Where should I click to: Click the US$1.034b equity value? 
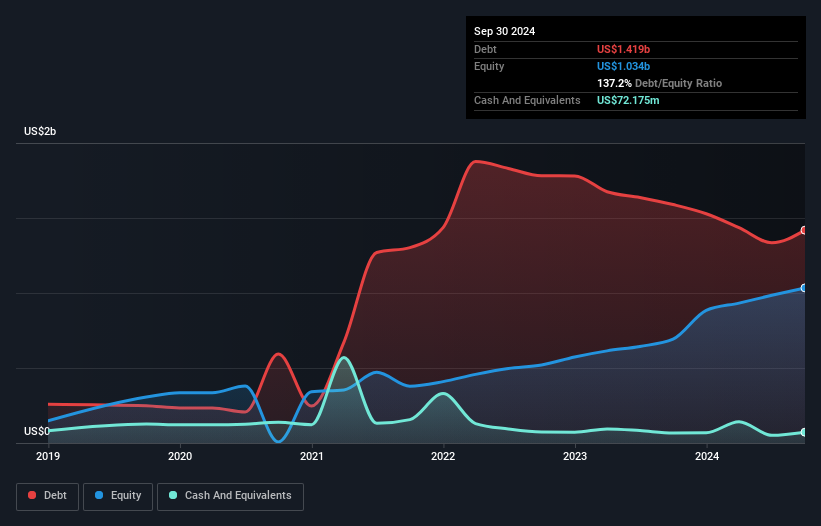coord(623,66)
